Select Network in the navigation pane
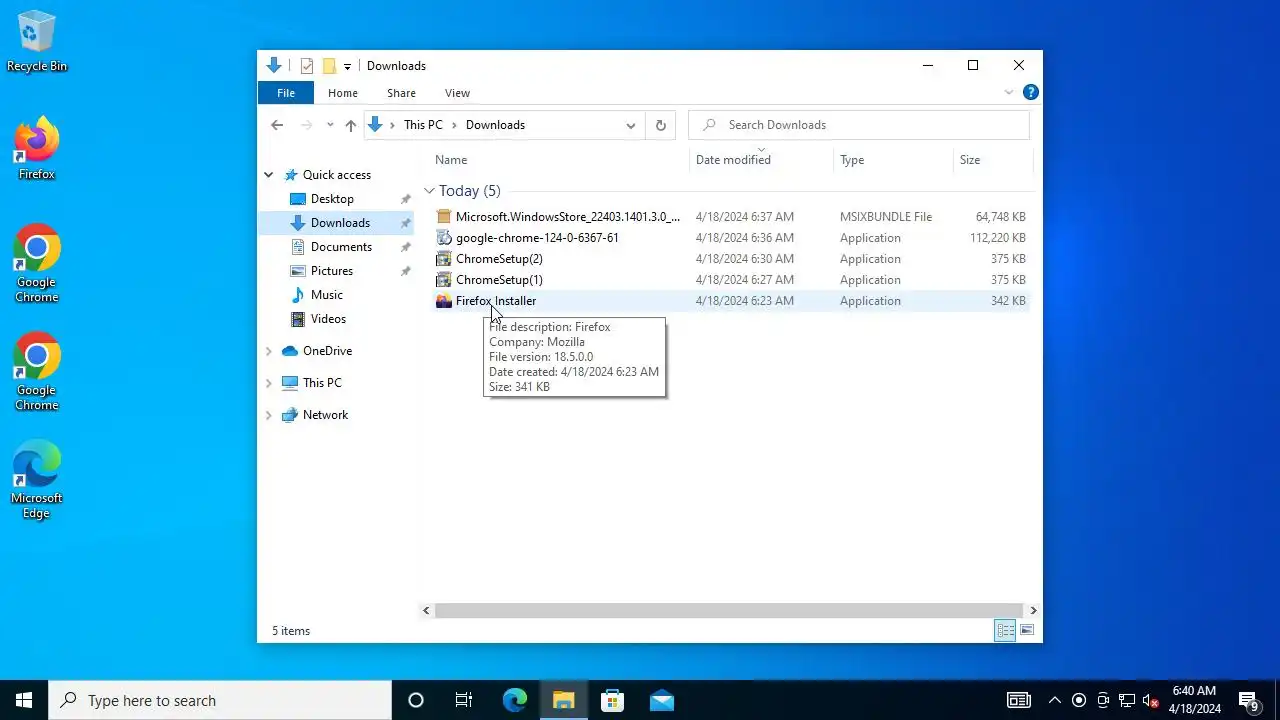1280x720 pixels. click(x=325, y=415)
